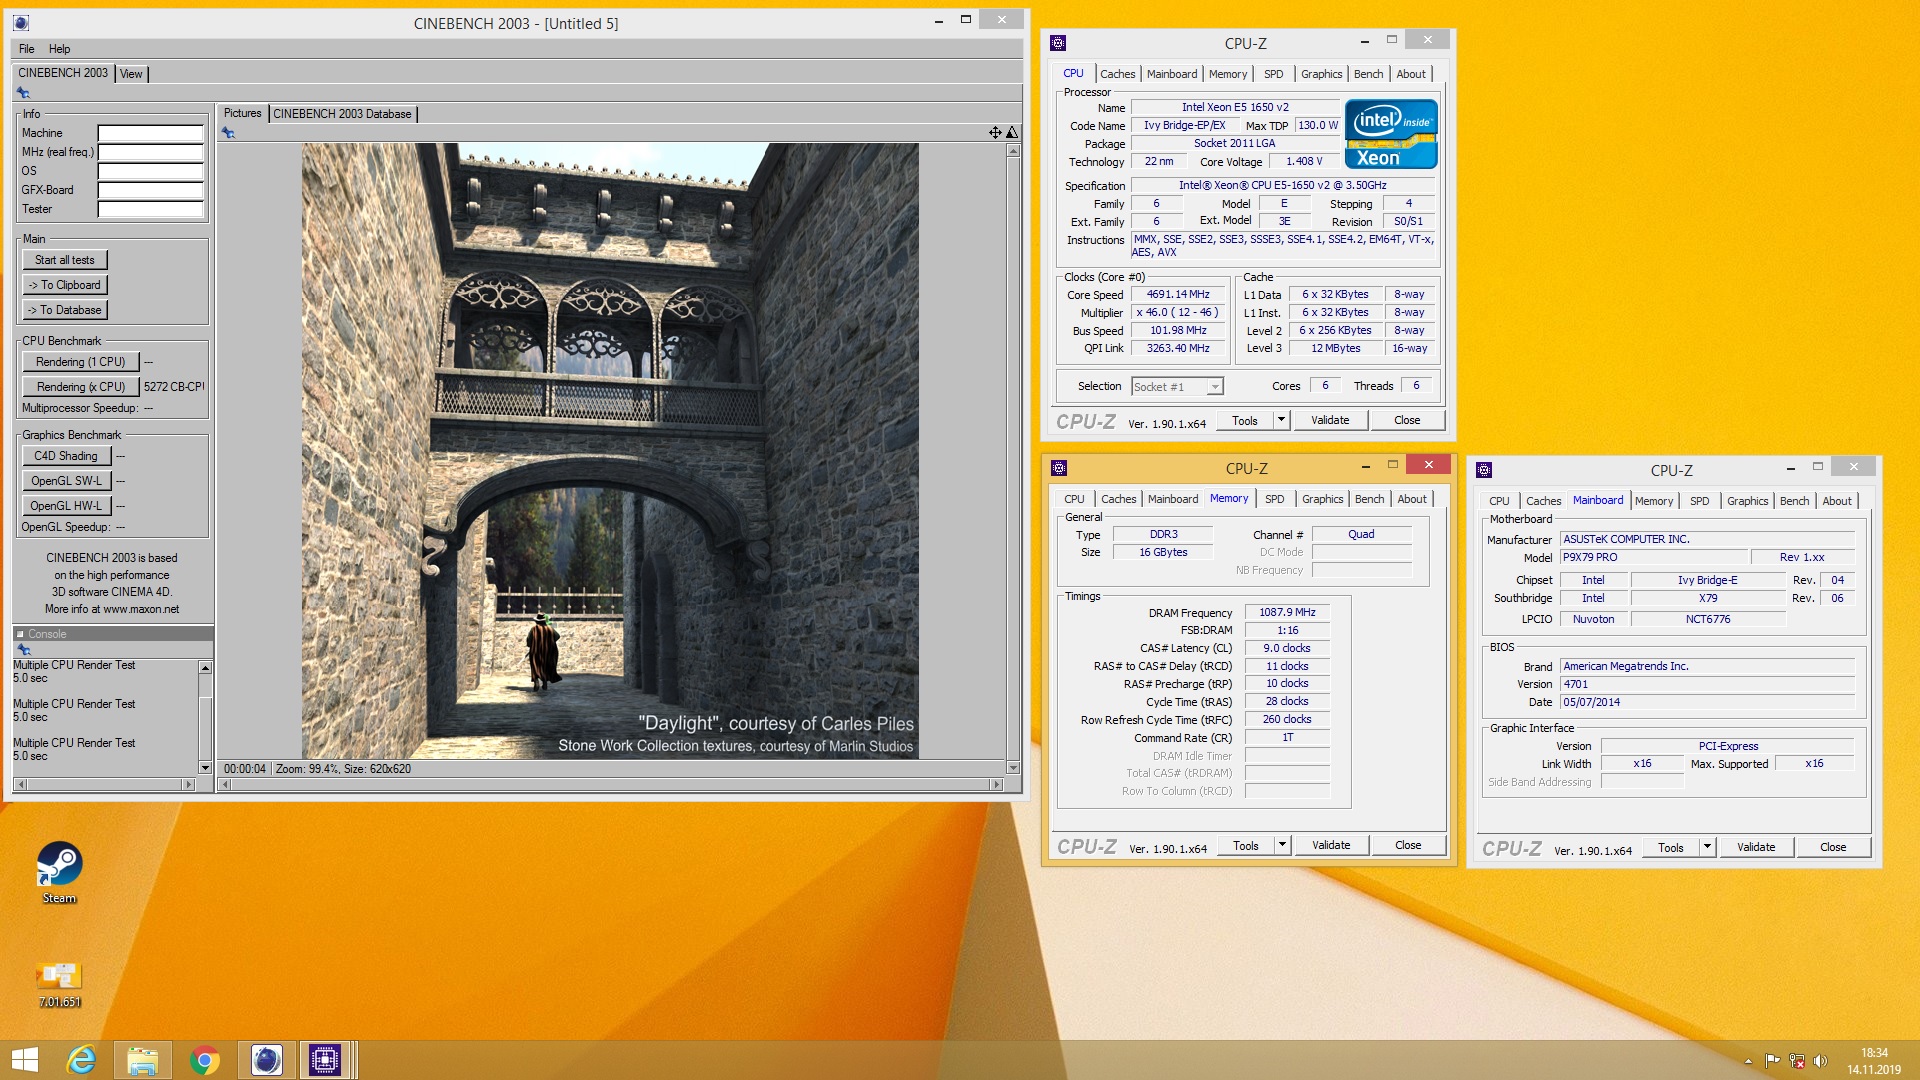Open the SPD tab in the Memory CPU-Z window
Viewport: 1920px width, 1080px height.
pos(1274,499)
